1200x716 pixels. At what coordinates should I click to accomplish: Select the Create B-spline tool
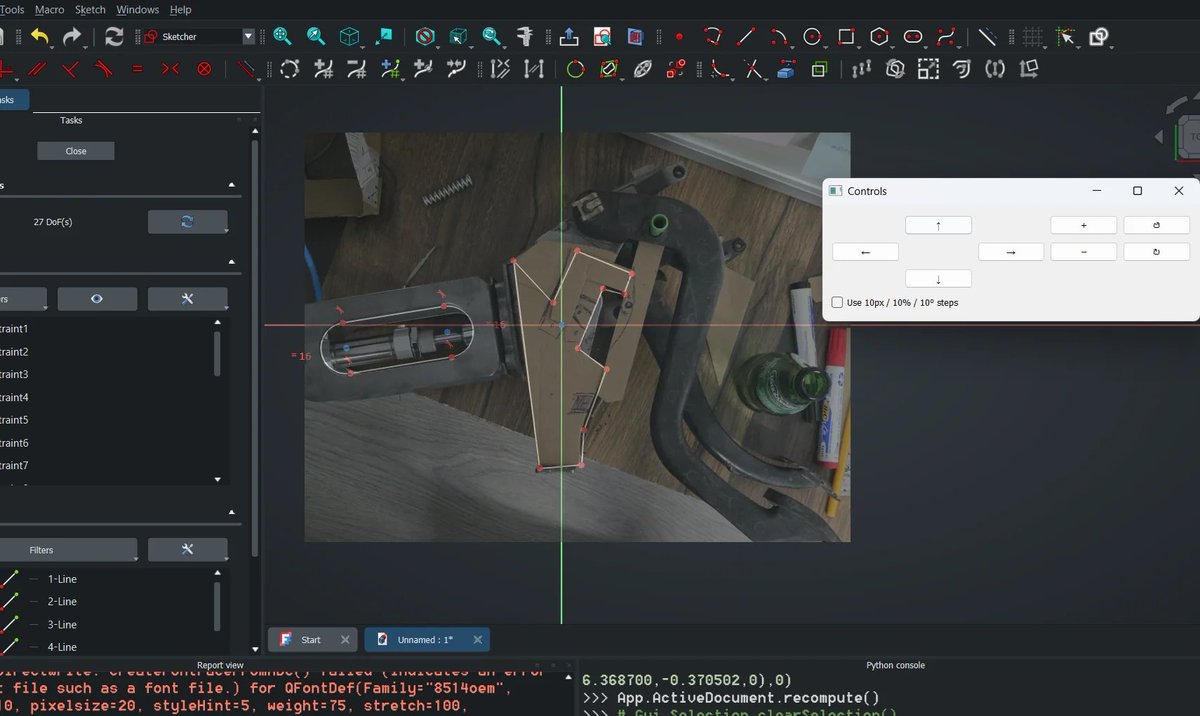point(947,36)
